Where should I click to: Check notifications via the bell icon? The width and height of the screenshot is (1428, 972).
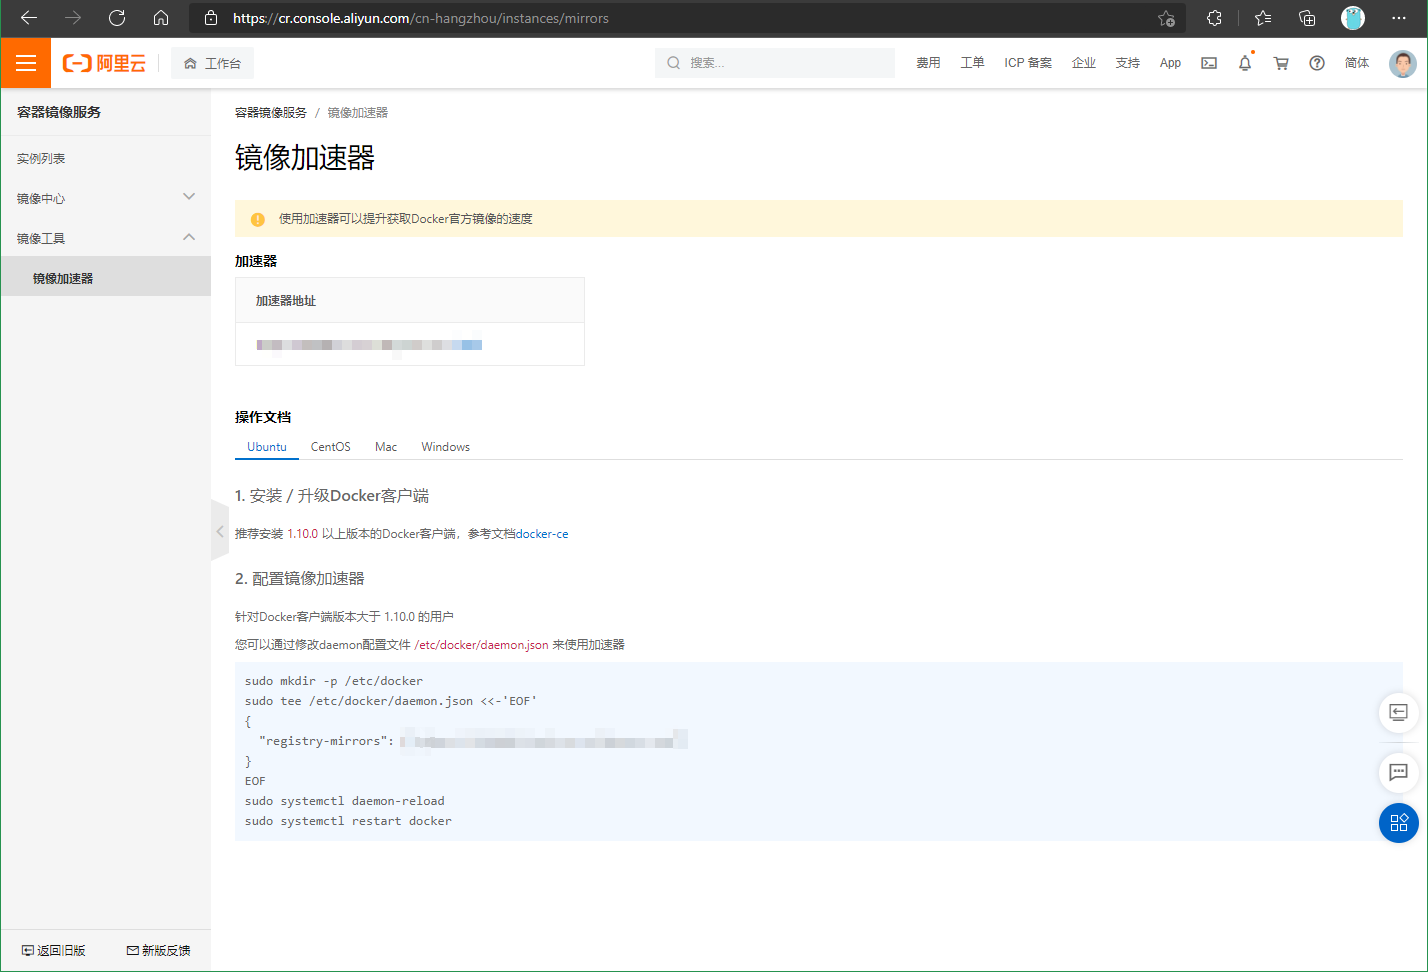point(1244,62)
